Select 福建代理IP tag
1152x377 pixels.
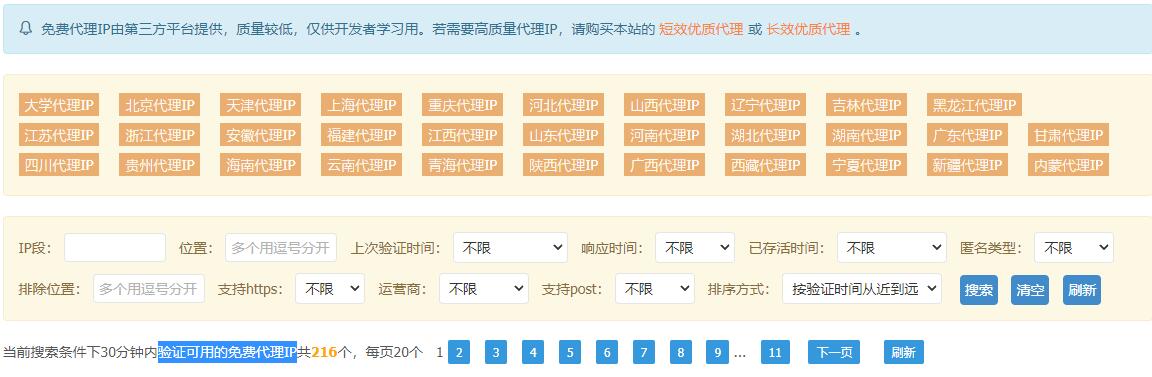tap(361, 135)
